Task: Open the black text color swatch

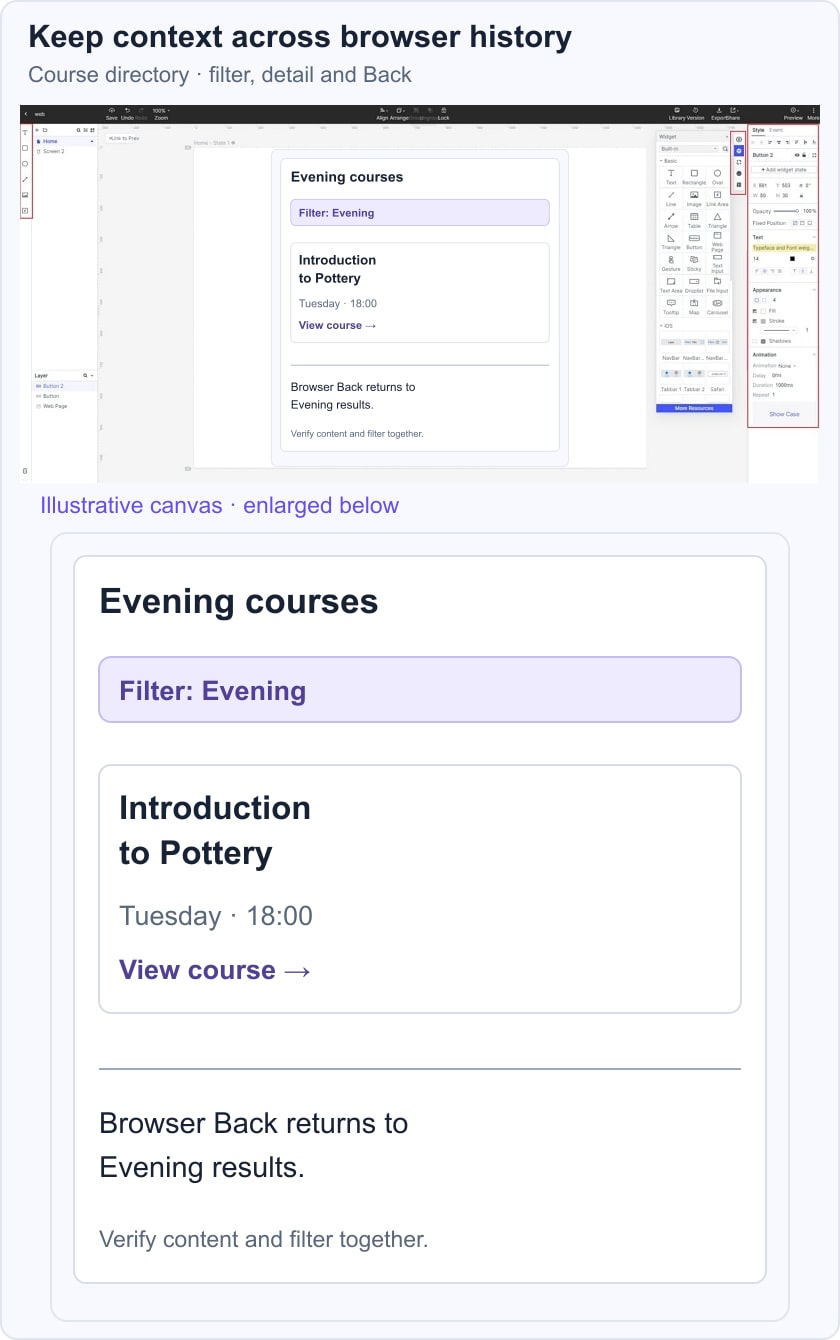Action: point(792,259)
